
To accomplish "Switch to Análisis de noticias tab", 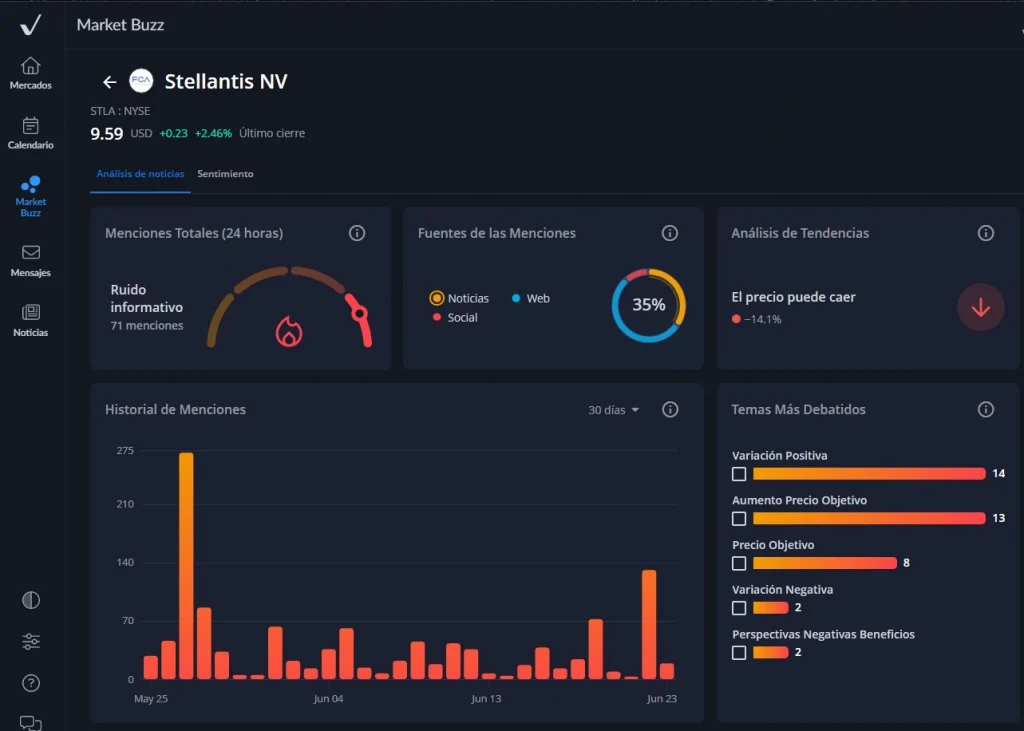I will pyautogui.click(x=140, y=174).
